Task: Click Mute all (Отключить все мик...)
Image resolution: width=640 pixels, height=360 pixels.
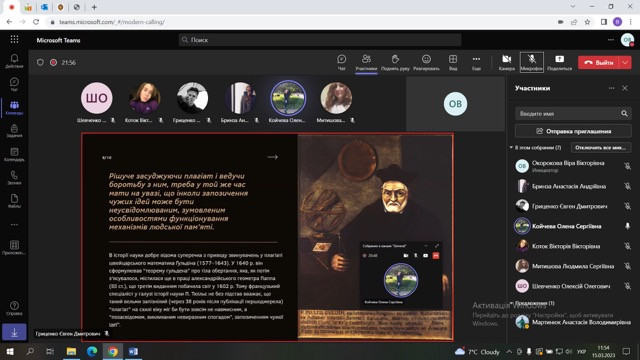Action: (x=601, y=147)
